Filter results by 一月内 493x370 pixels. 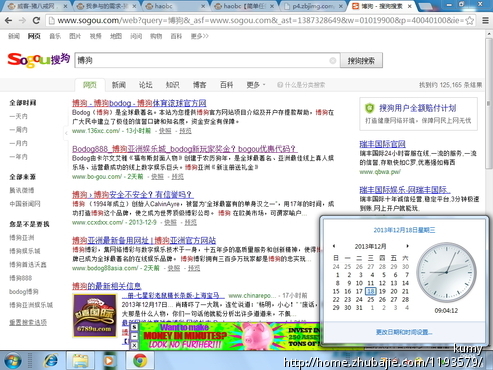pyautogui.click(x=18, y=143)
